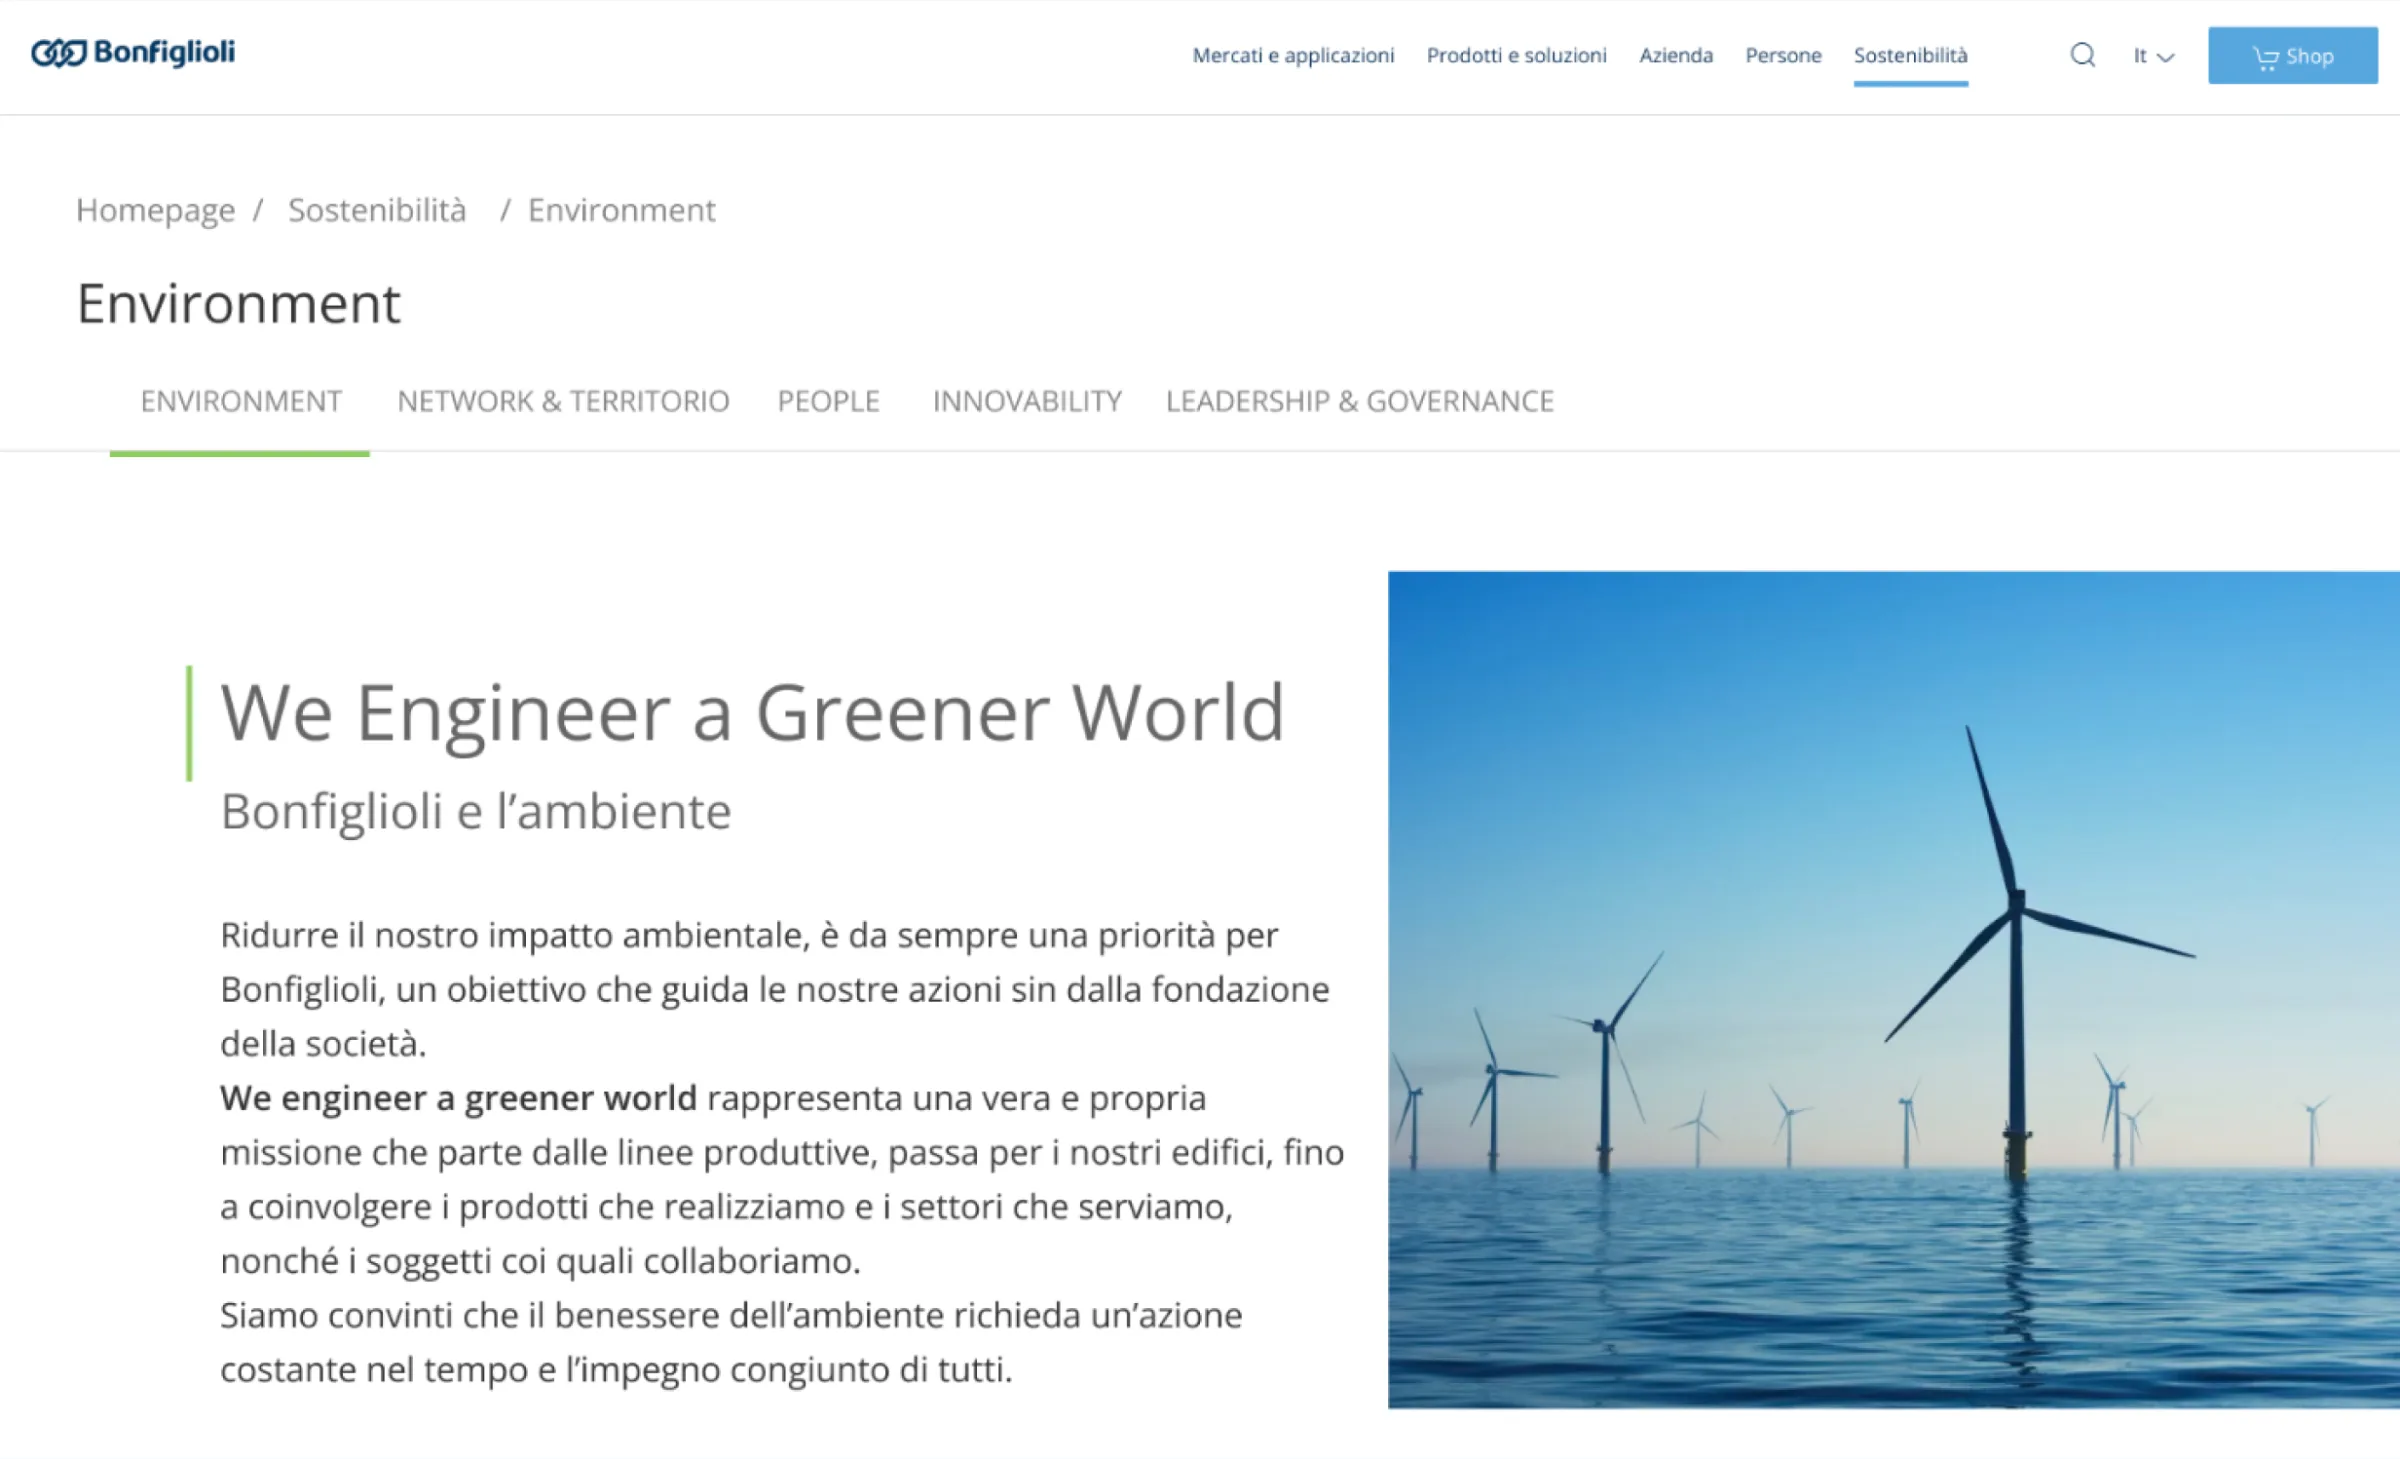Switch to the INNOVABILITY tab
Viewport: 2400px width, 1459px height.
tap(1027, 401)
